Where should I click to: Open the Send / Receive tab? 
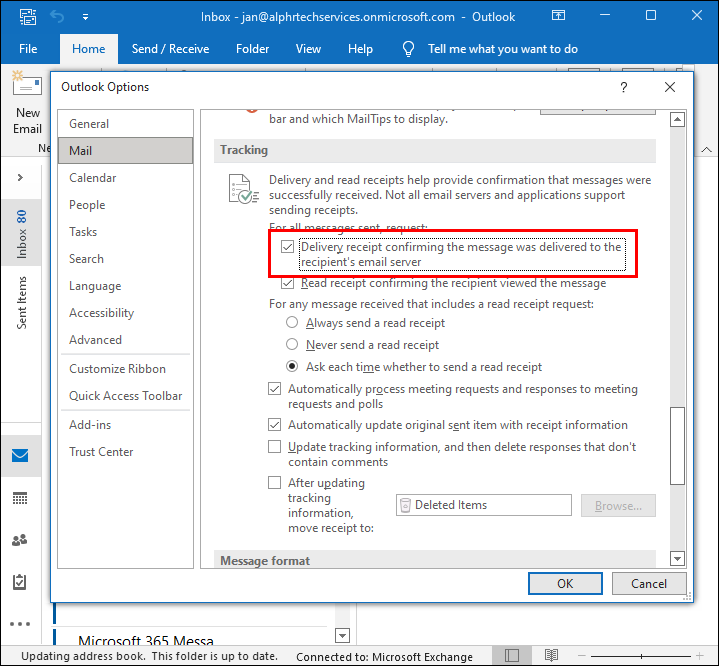[170, 49]
